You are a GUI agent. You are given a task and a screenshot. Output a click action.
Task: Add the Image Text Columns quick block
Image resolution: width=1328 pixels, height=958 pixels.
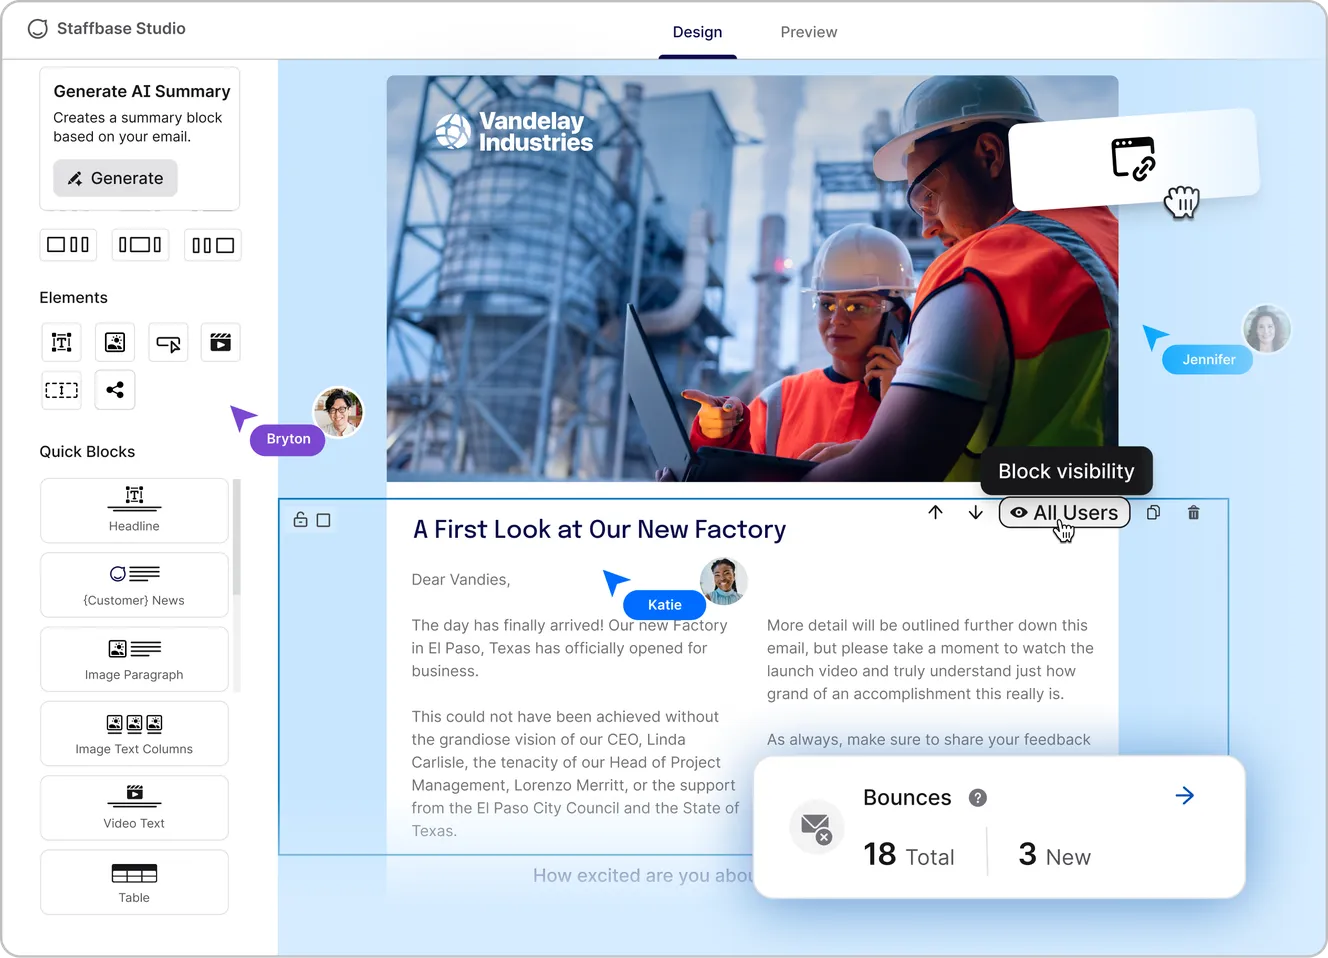[134, 733]
